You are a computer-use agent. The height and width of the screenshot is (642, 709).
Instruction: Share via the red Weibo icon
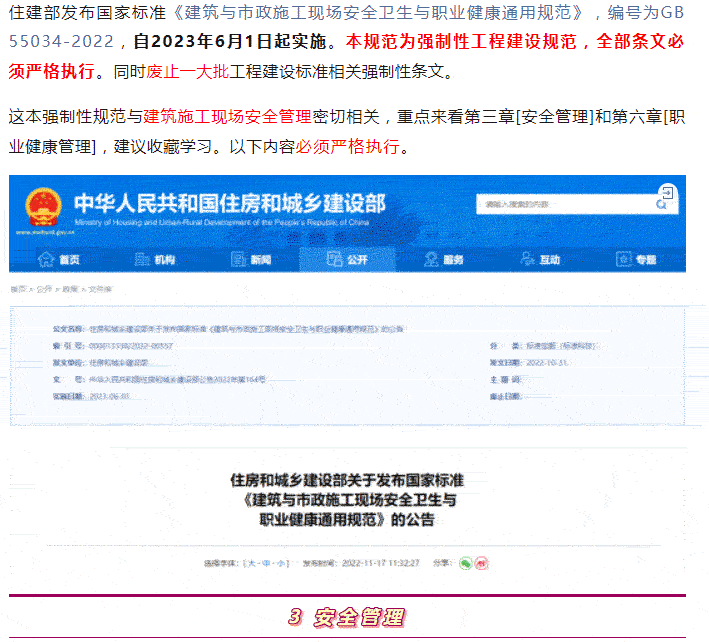482,564
